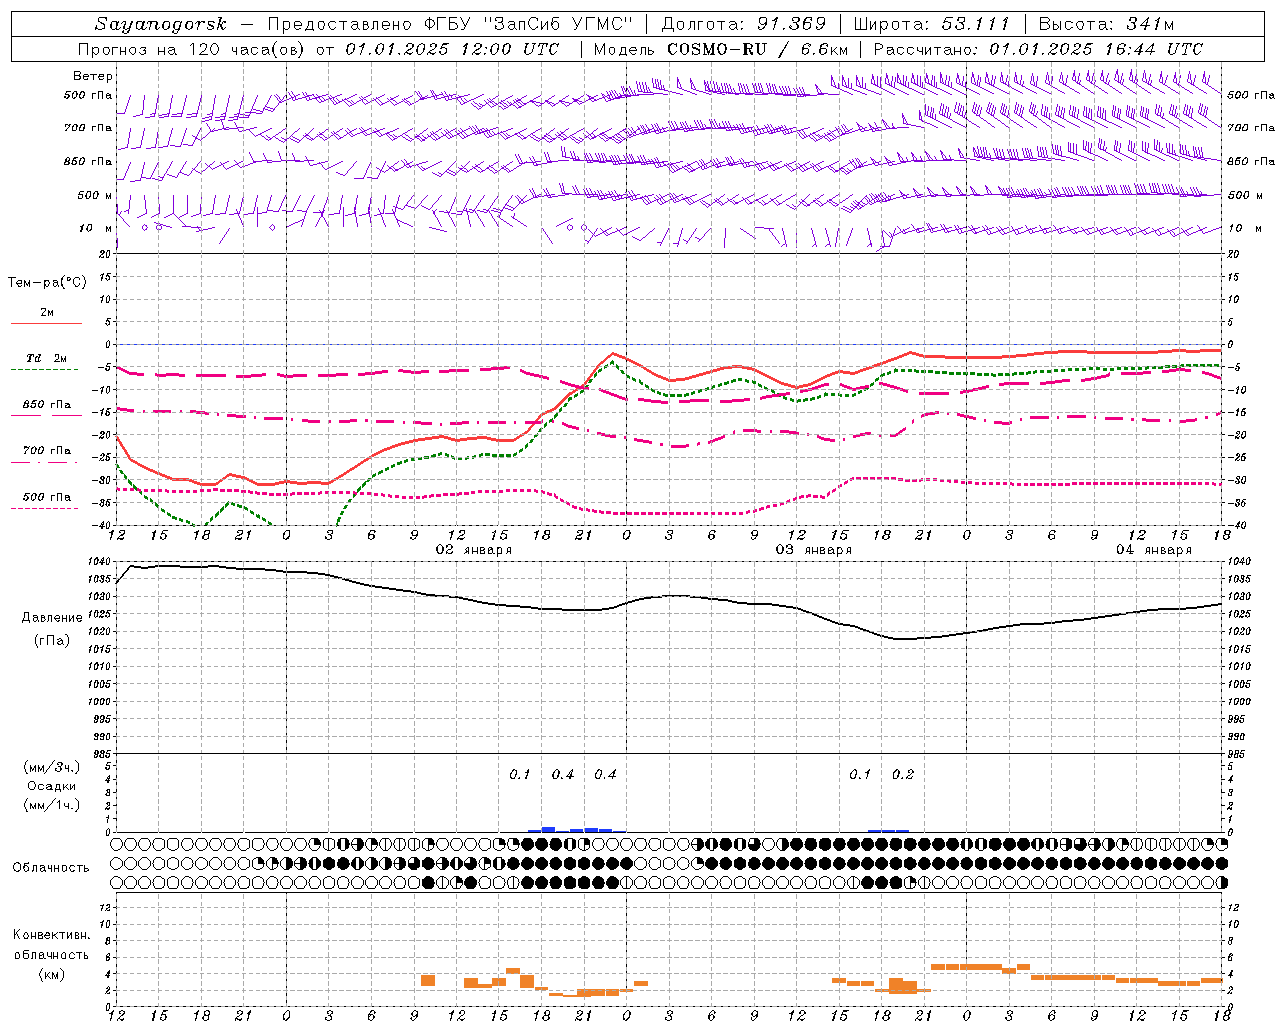Click the legend line sample under "Td 2м"
This screenshot has width=1280, height=1024.
(x=45, y=370)
